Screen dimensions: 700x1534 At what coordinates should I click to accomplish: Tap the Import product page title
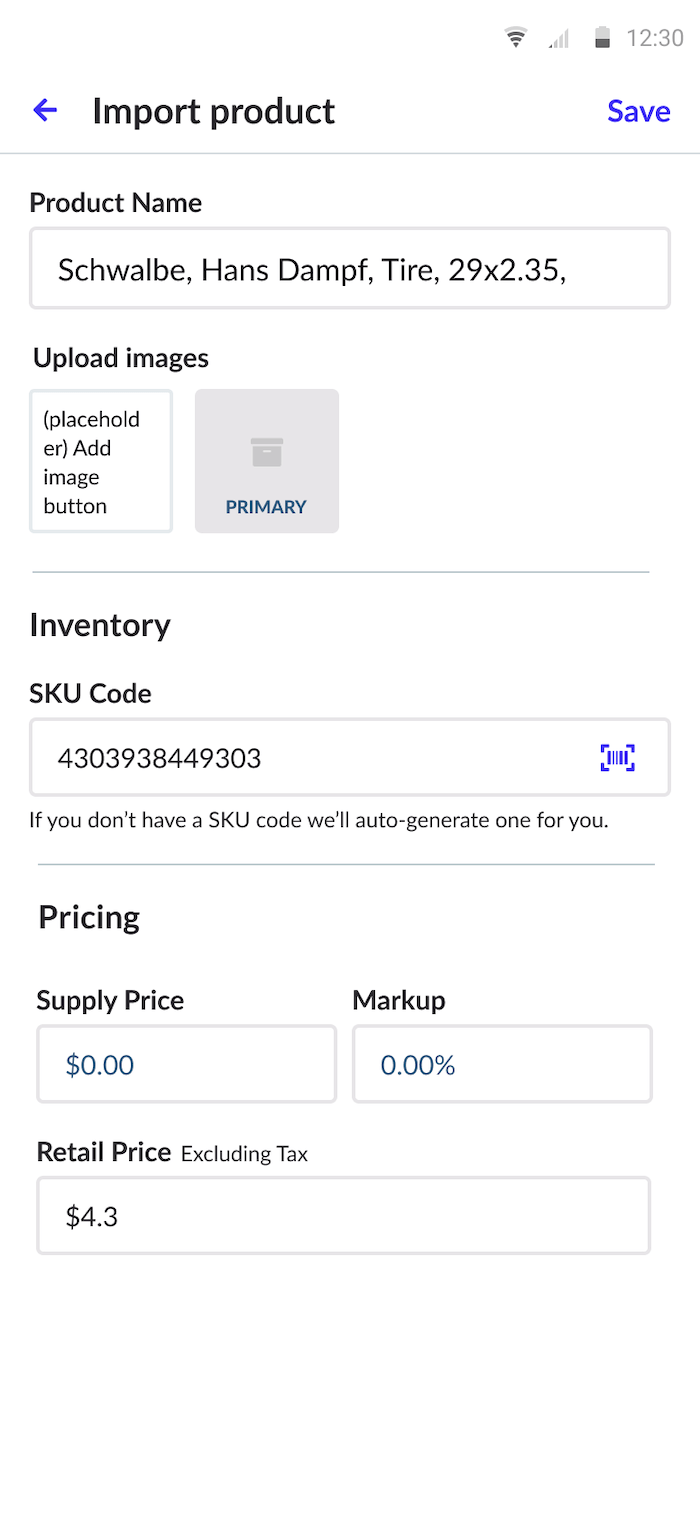pyautogui.click(x=213, y=111)
